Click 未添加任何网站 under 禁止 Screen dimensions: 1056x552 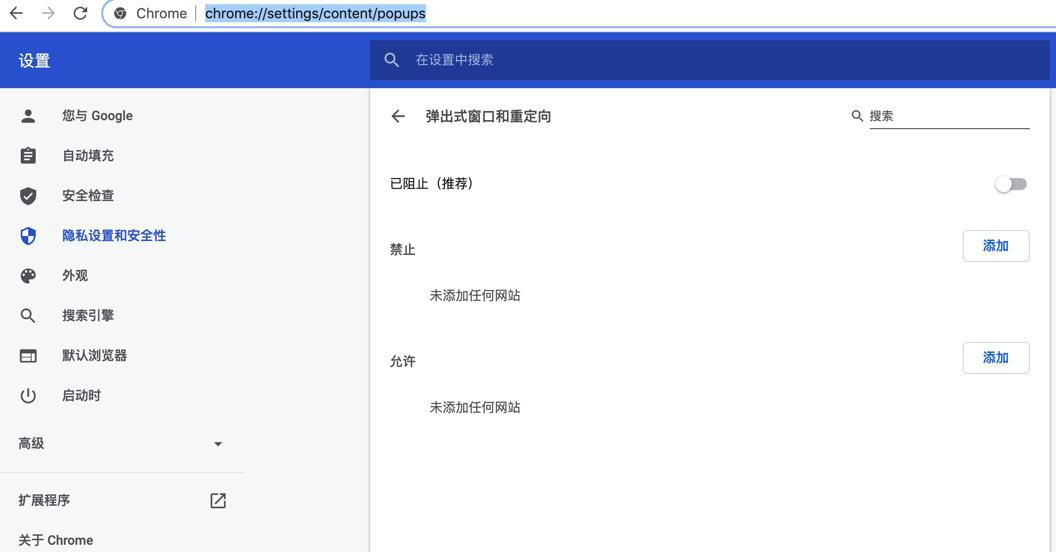click(x=475, y=296)
